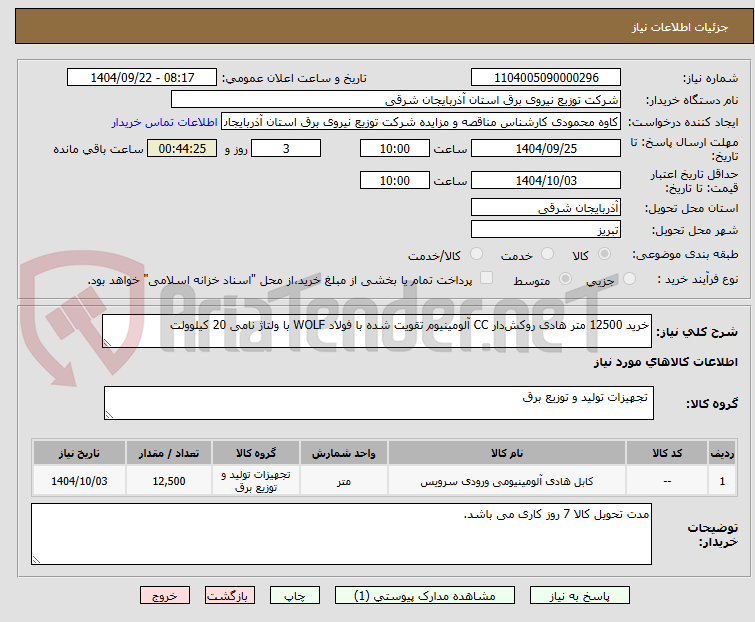Viewport: 755px width, 622px height.
Task: Click the 'چاپ' print button
Action: click(295, 596)
